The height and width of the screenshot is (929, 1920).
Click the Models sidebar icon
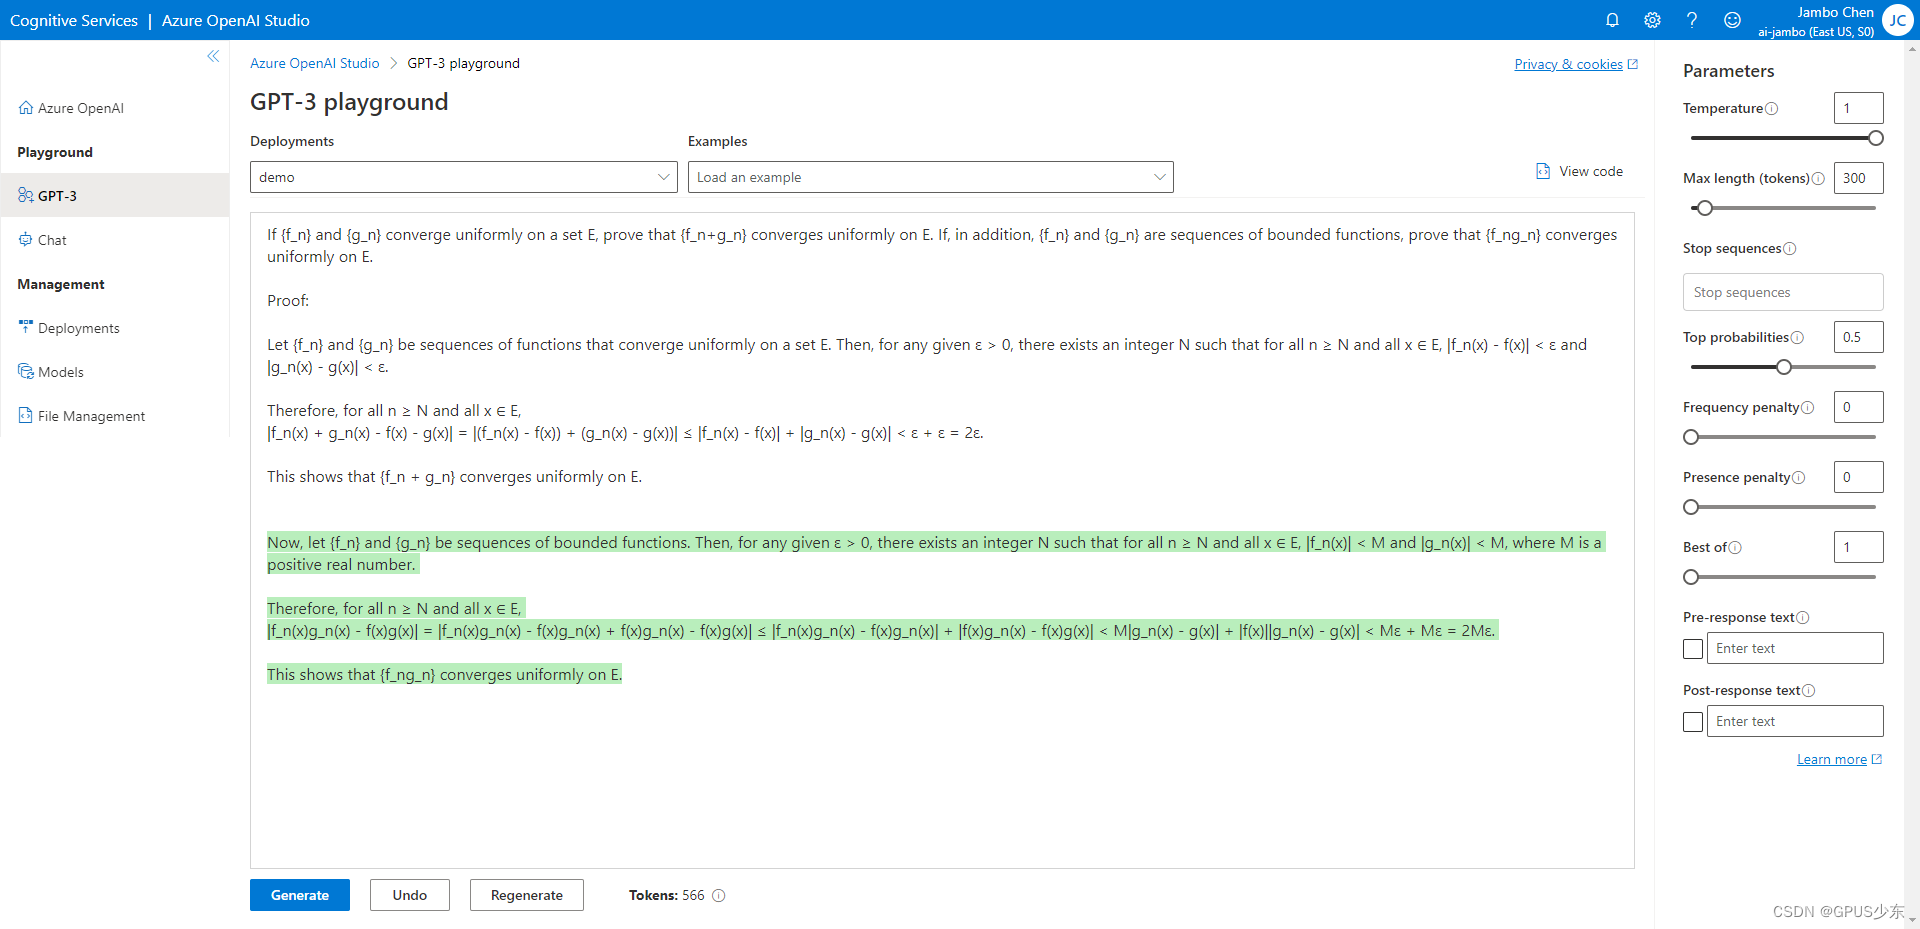point(26,372)
